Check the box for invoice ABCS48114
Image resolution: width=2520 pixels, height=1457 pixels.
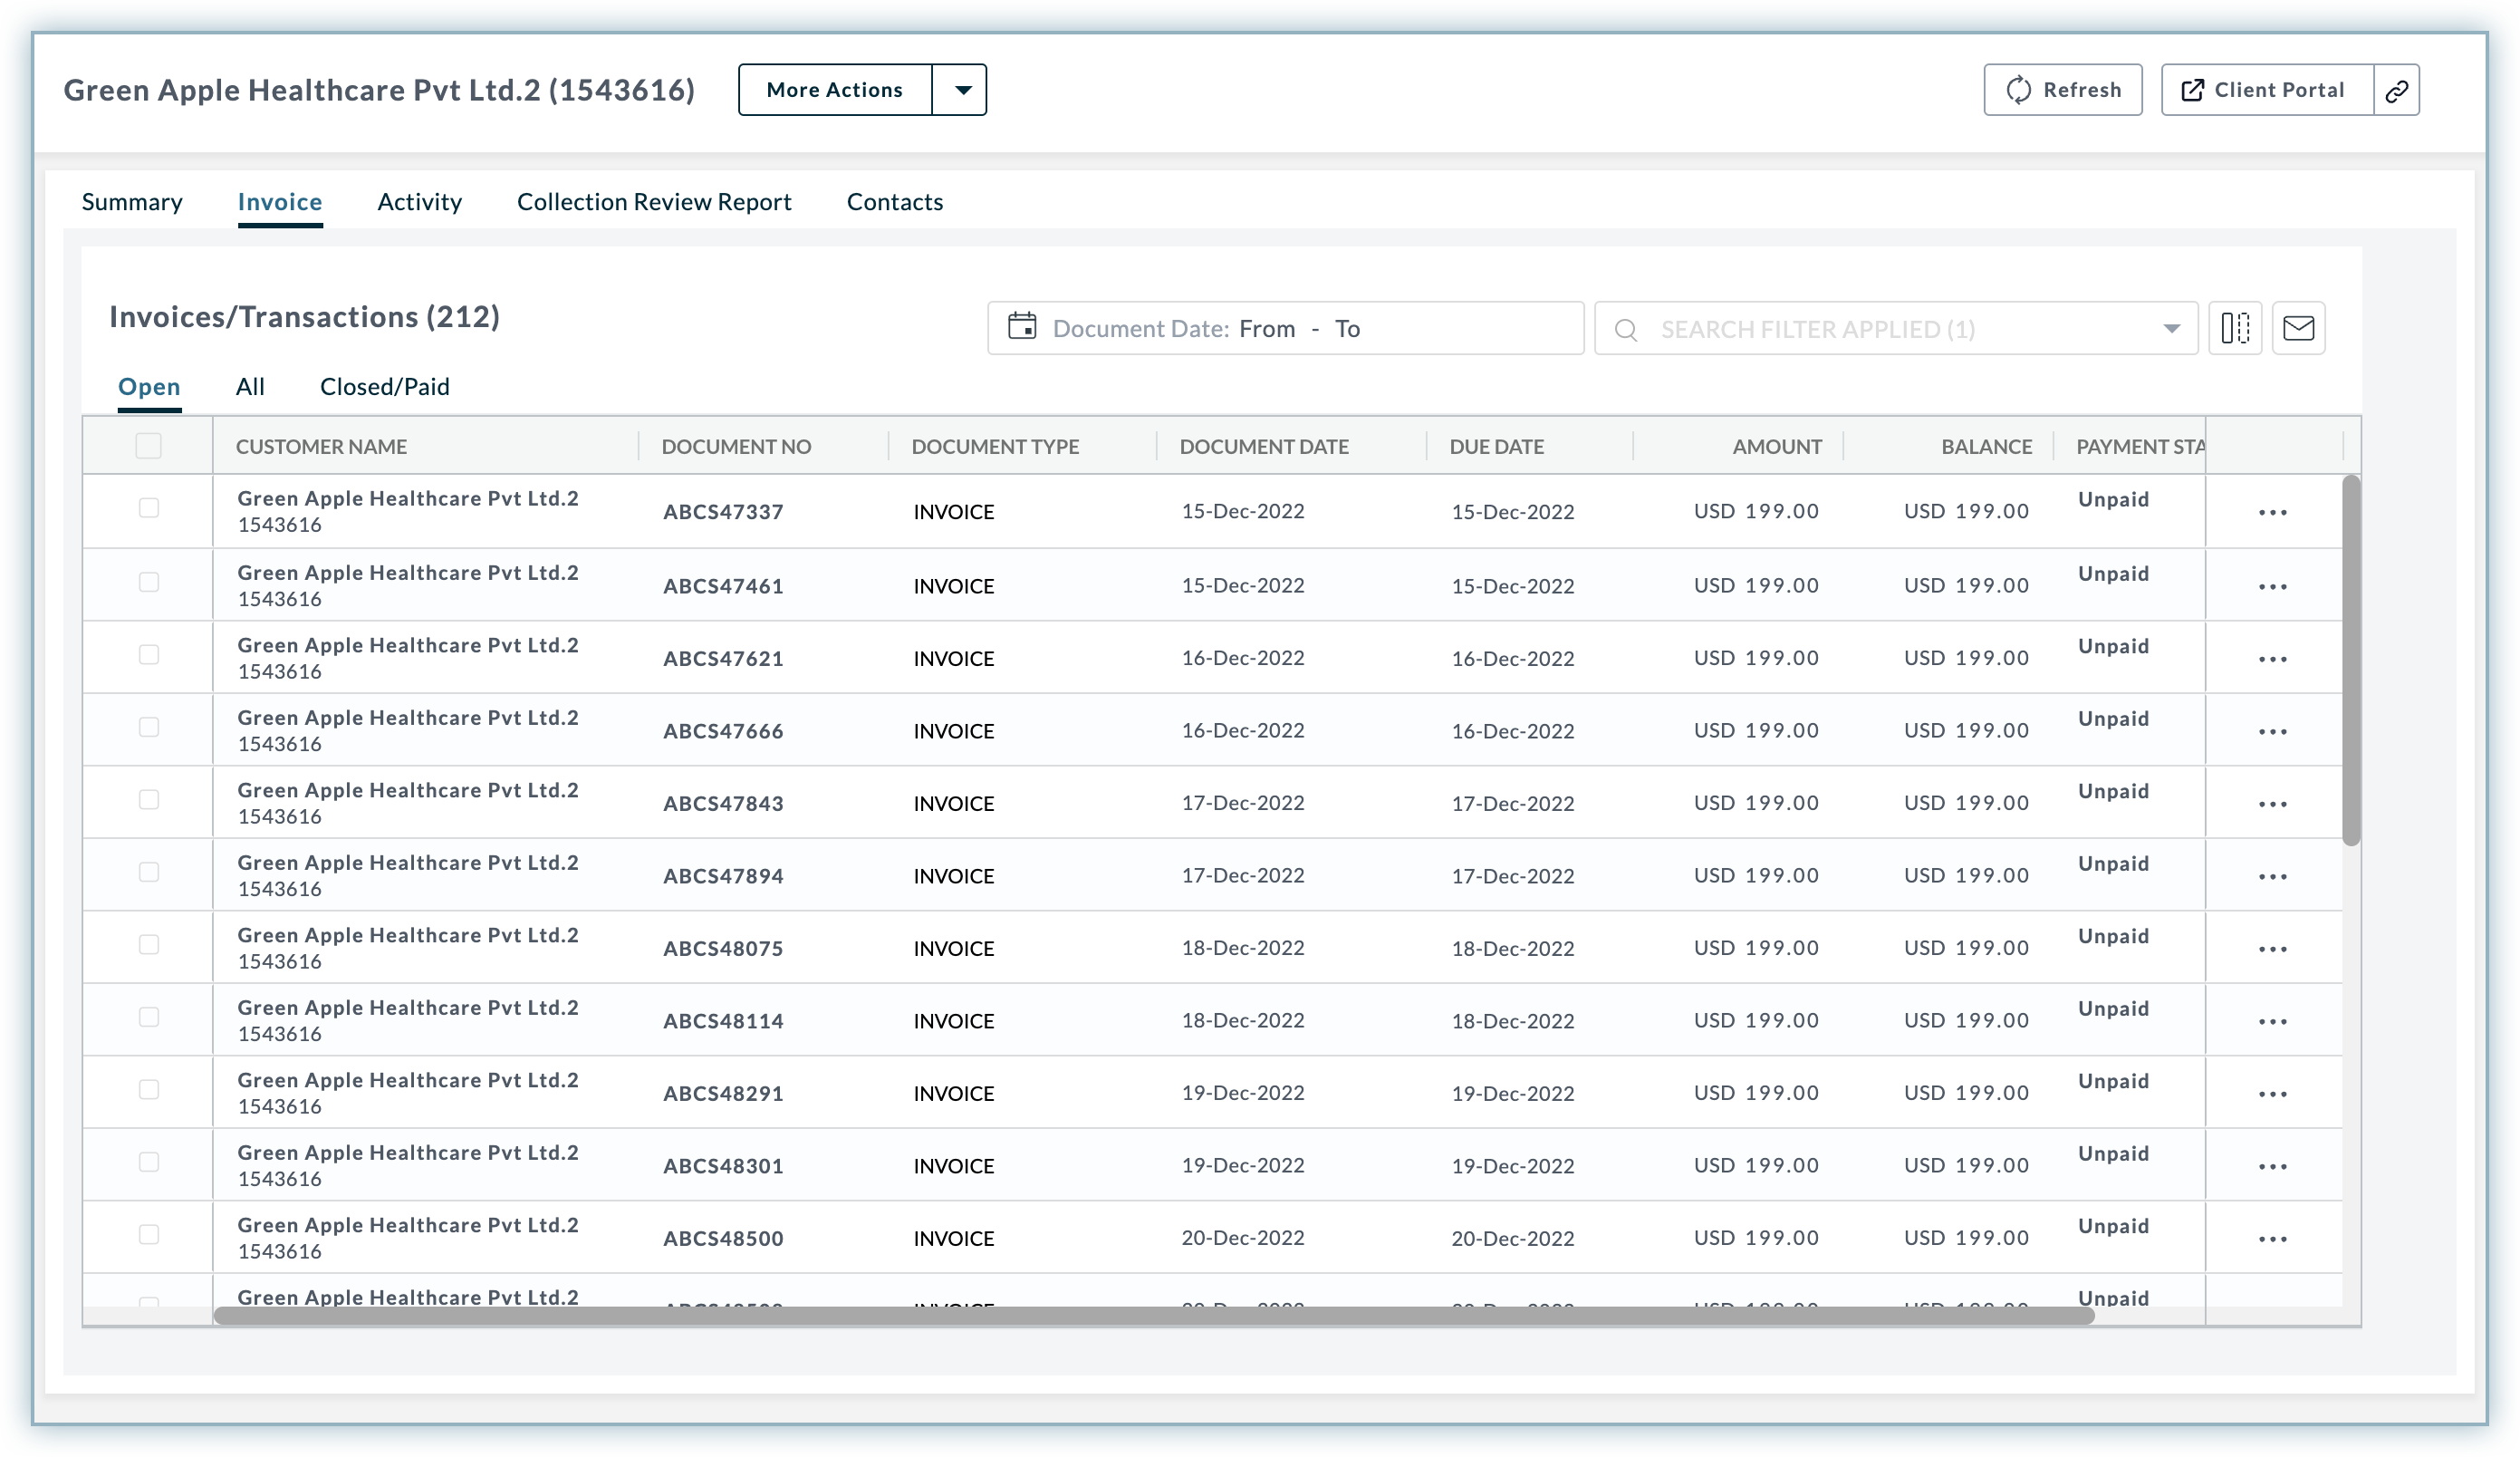click(x=149, y=1017)
